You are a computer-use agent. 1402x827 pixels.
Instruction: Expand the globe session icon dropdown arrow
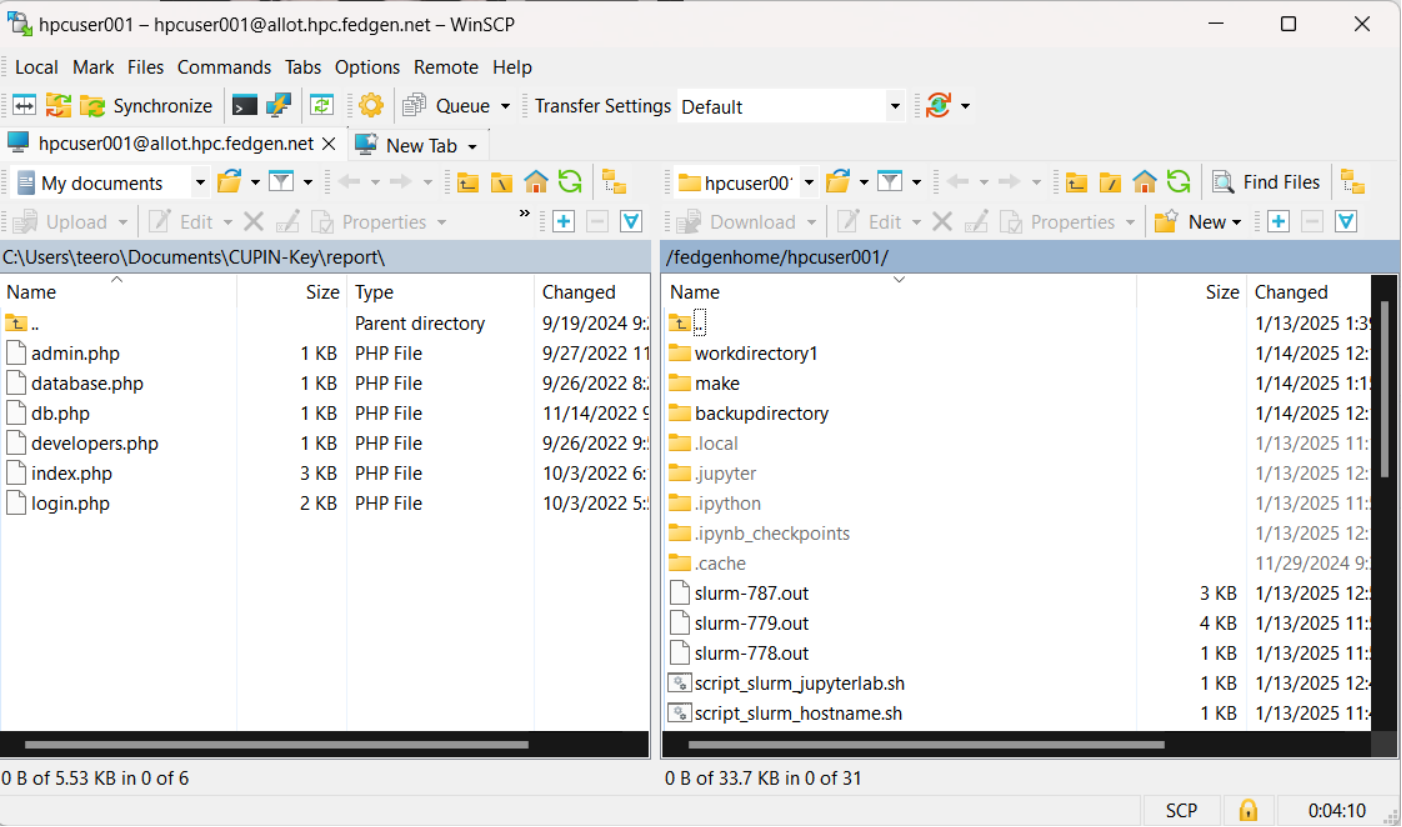(x=965, y=106)
